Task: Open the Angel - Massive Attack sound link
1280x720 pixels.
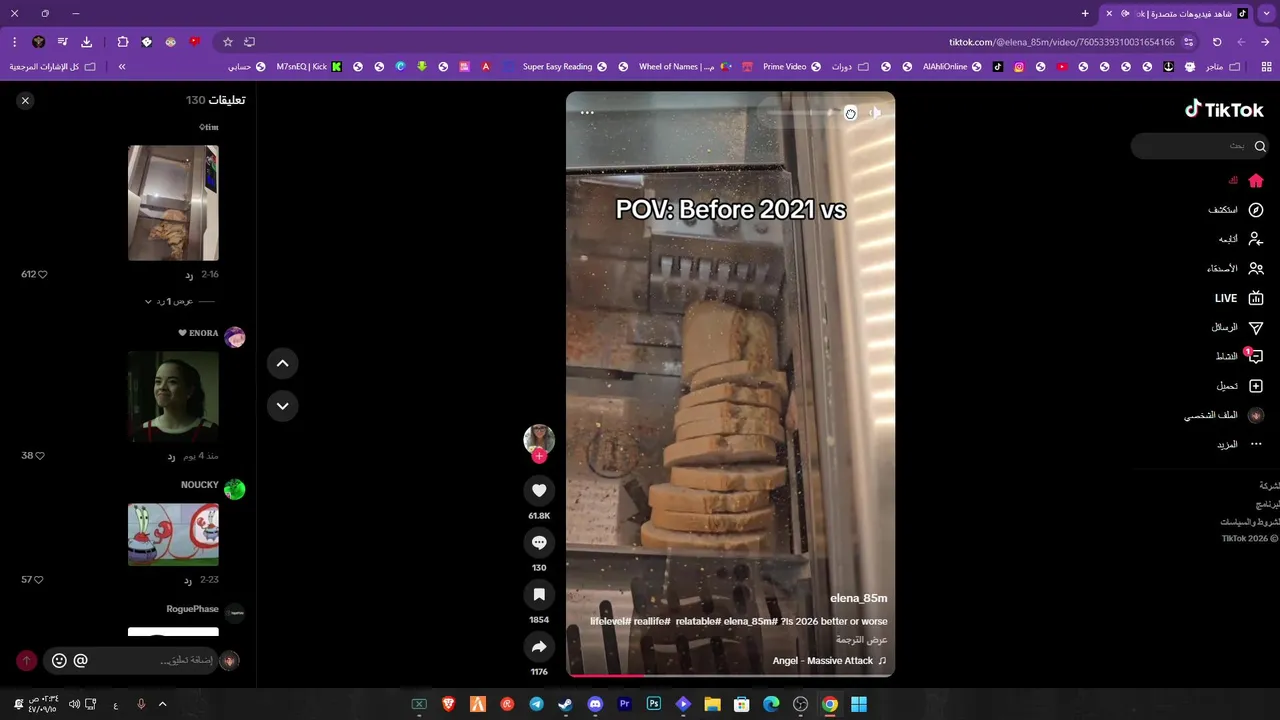Action: pyautogui.click(x=829, y=661)
